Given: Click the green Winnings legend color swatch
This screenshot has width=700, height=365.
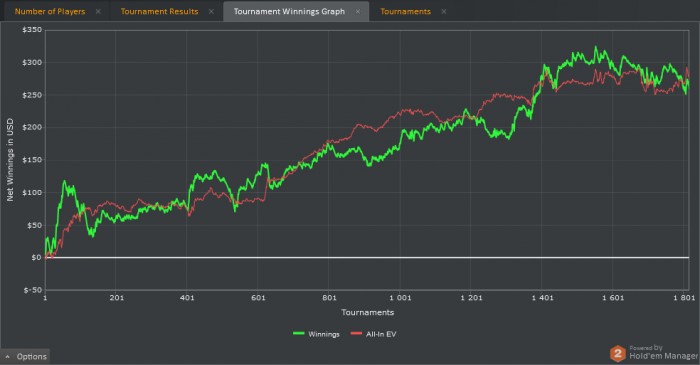Looking at the screenshot, I should click(x=299, y=334).
